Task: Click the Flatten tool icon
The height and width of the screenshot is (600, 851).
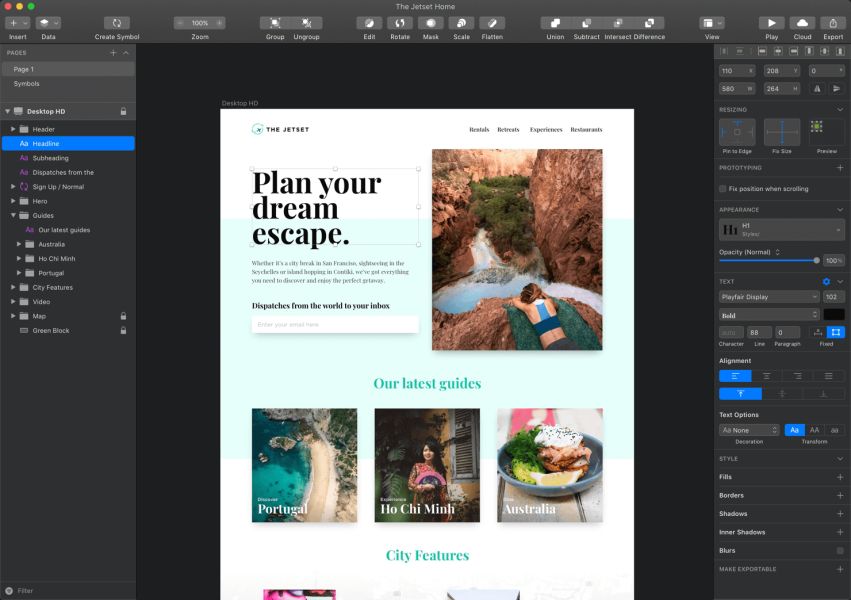Action: (x=492, y=22)
